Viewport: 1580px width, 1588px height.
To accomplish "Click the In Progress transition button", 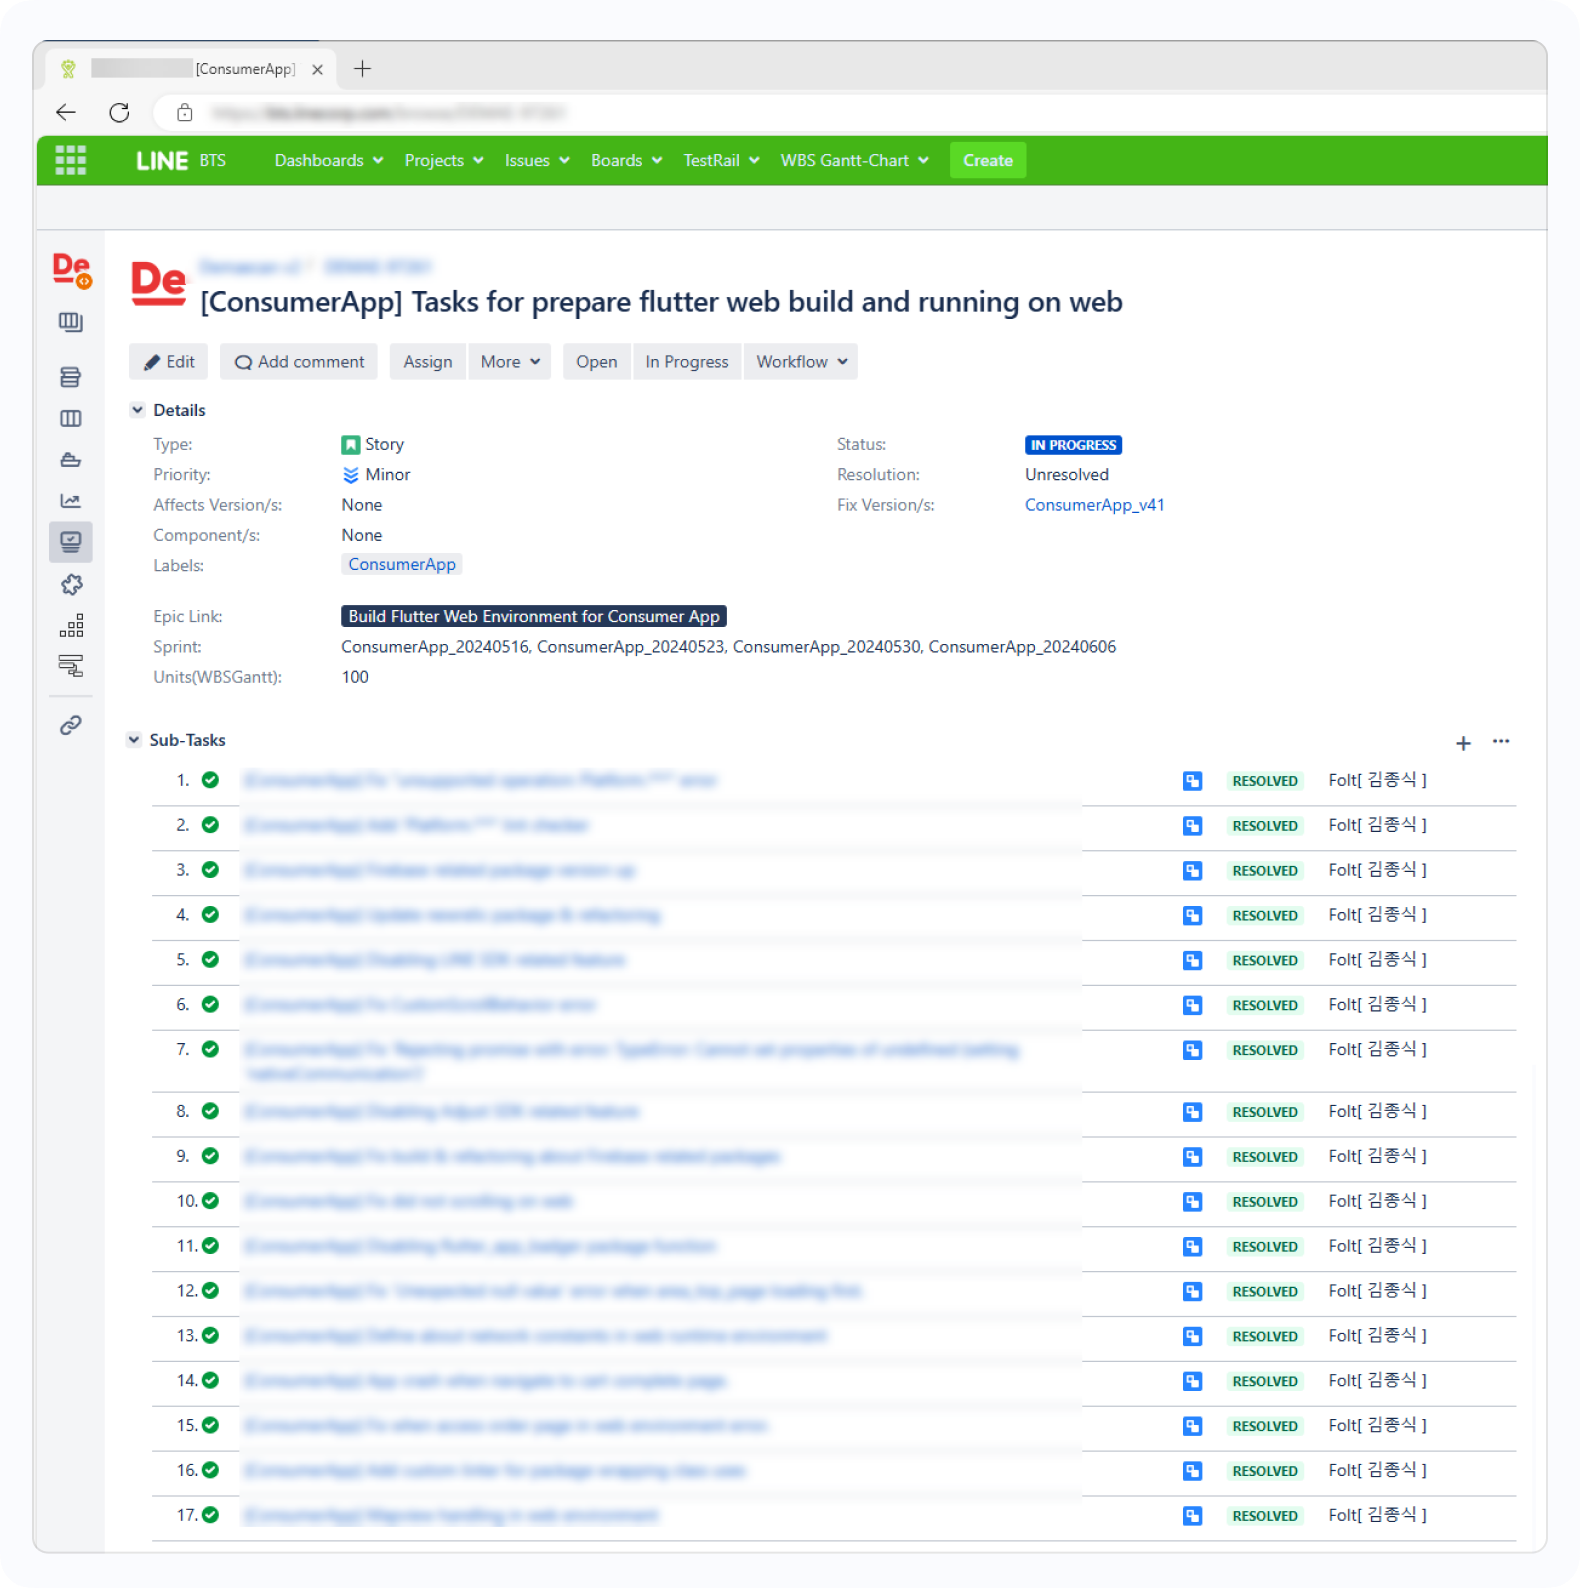I will click(x=687, y=362).
